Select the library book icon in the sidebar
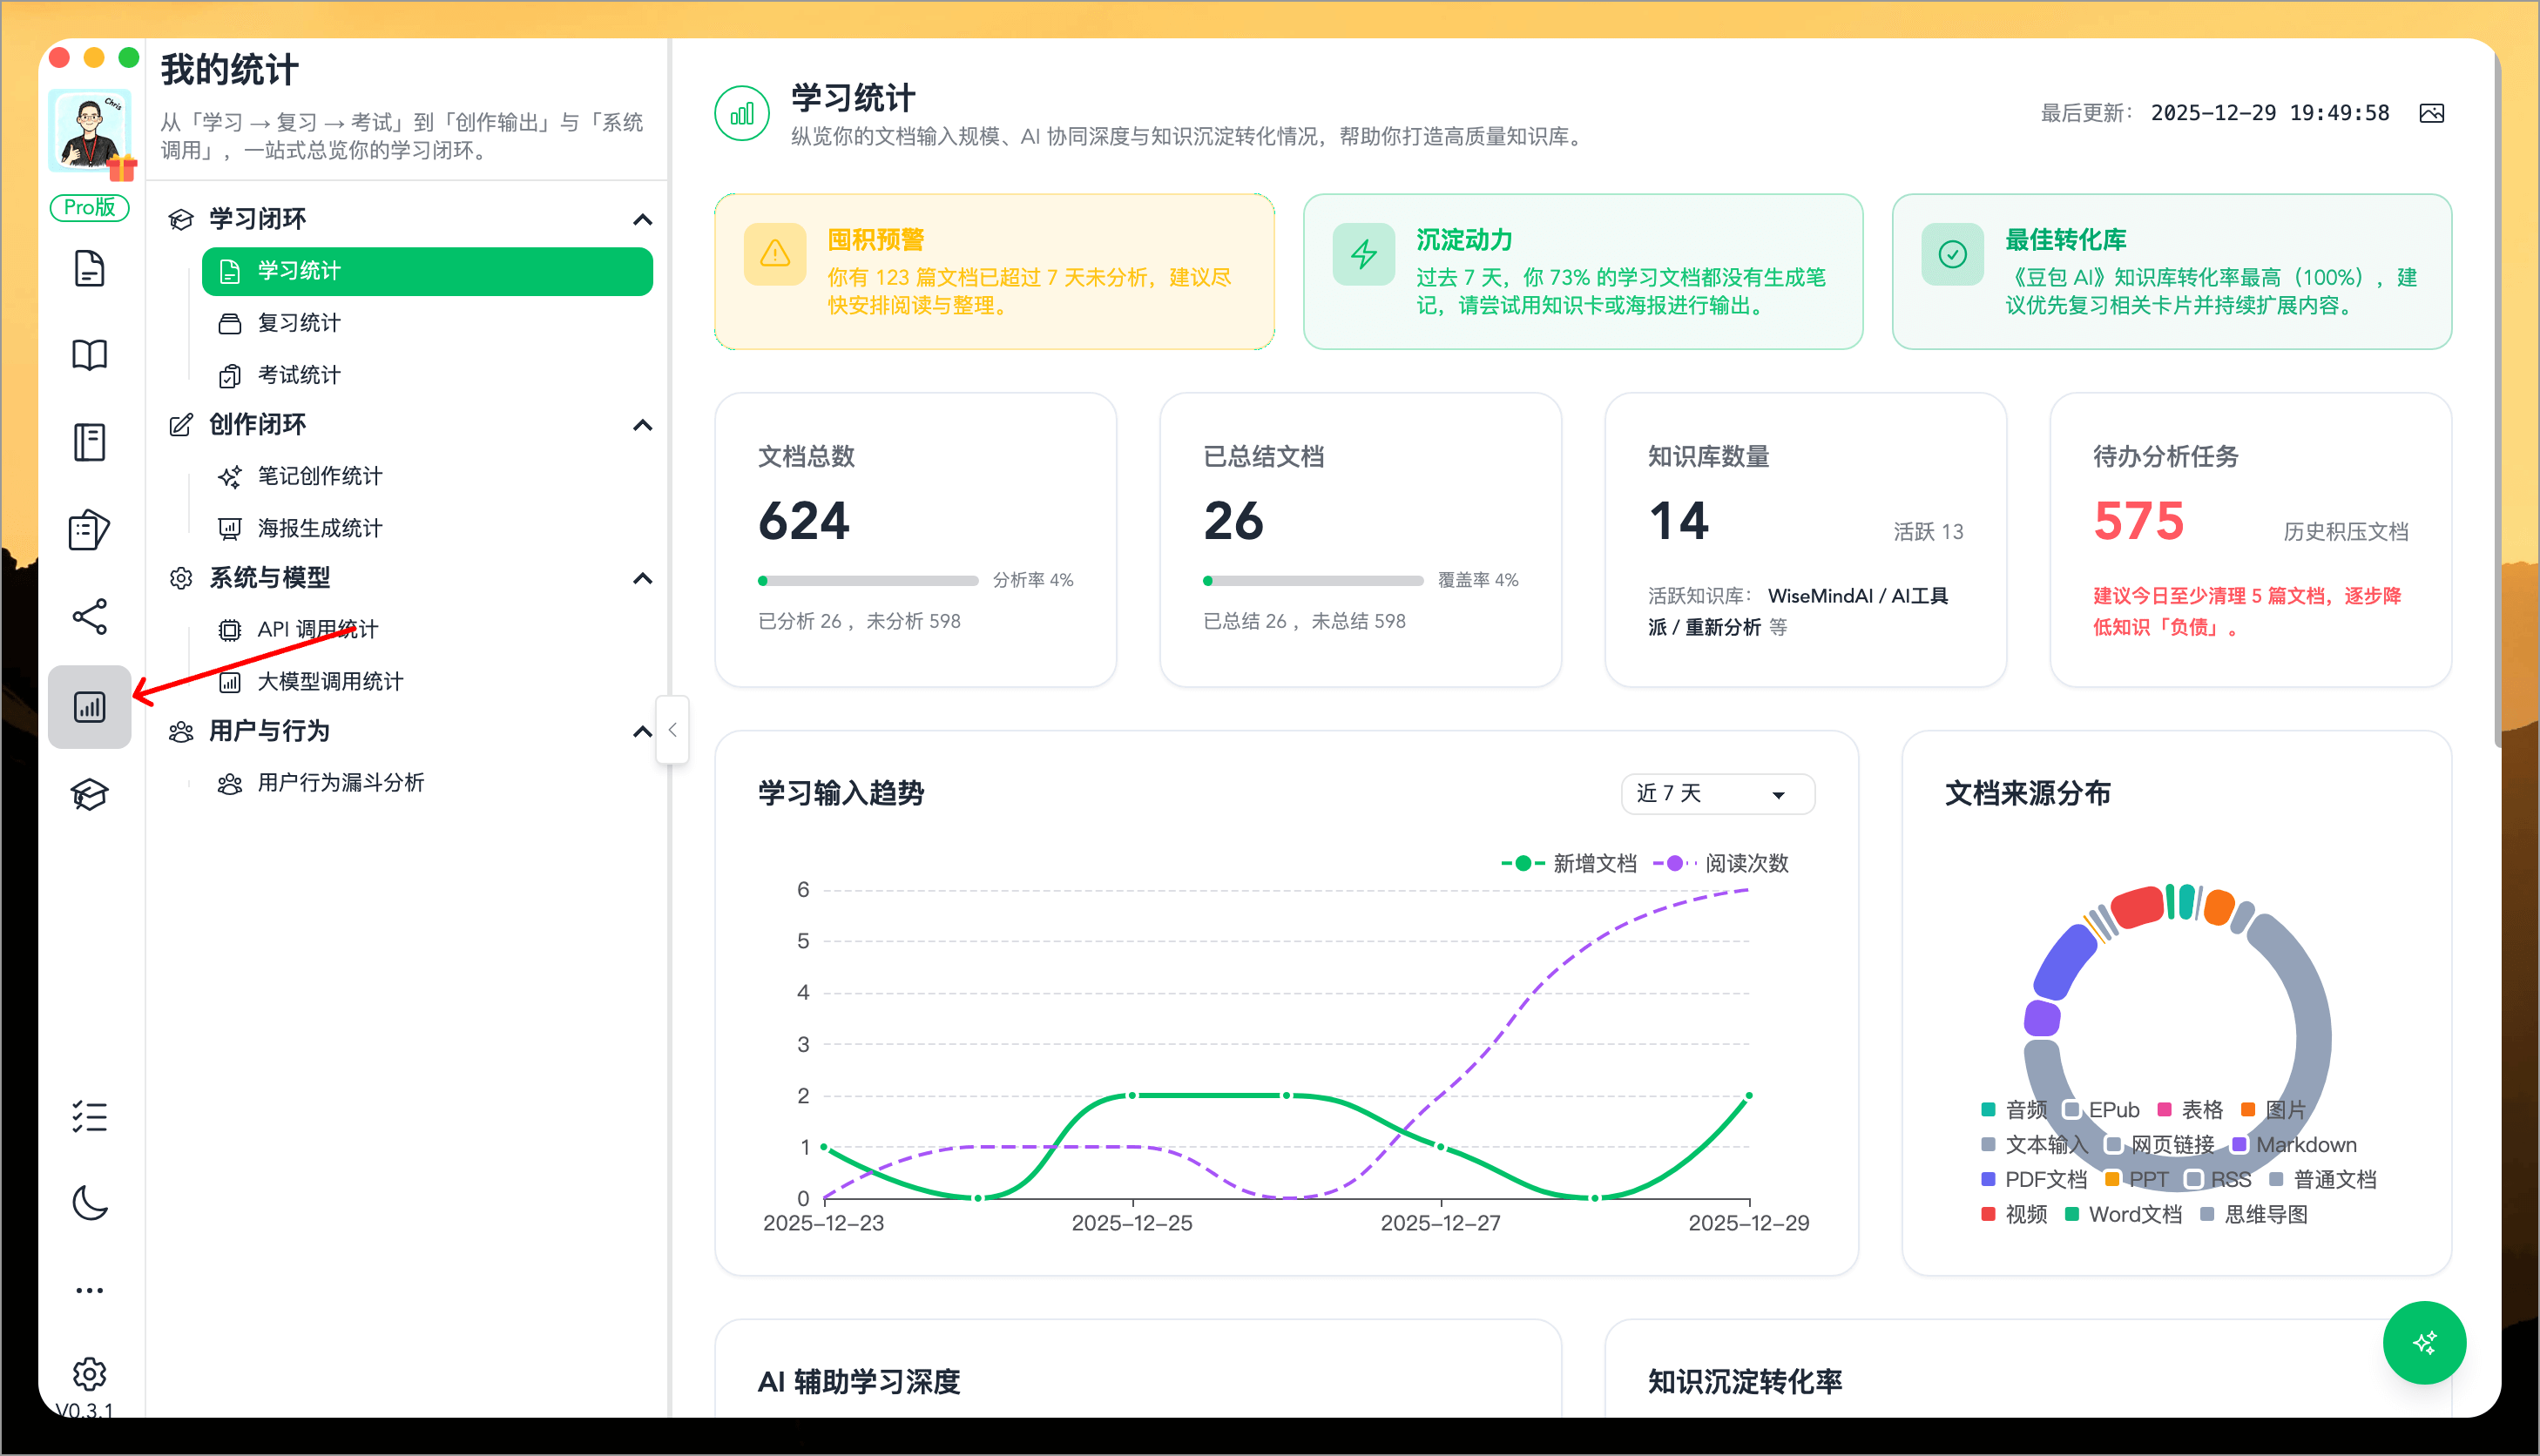2540x1456 pixels. click(x=90, y=354)
